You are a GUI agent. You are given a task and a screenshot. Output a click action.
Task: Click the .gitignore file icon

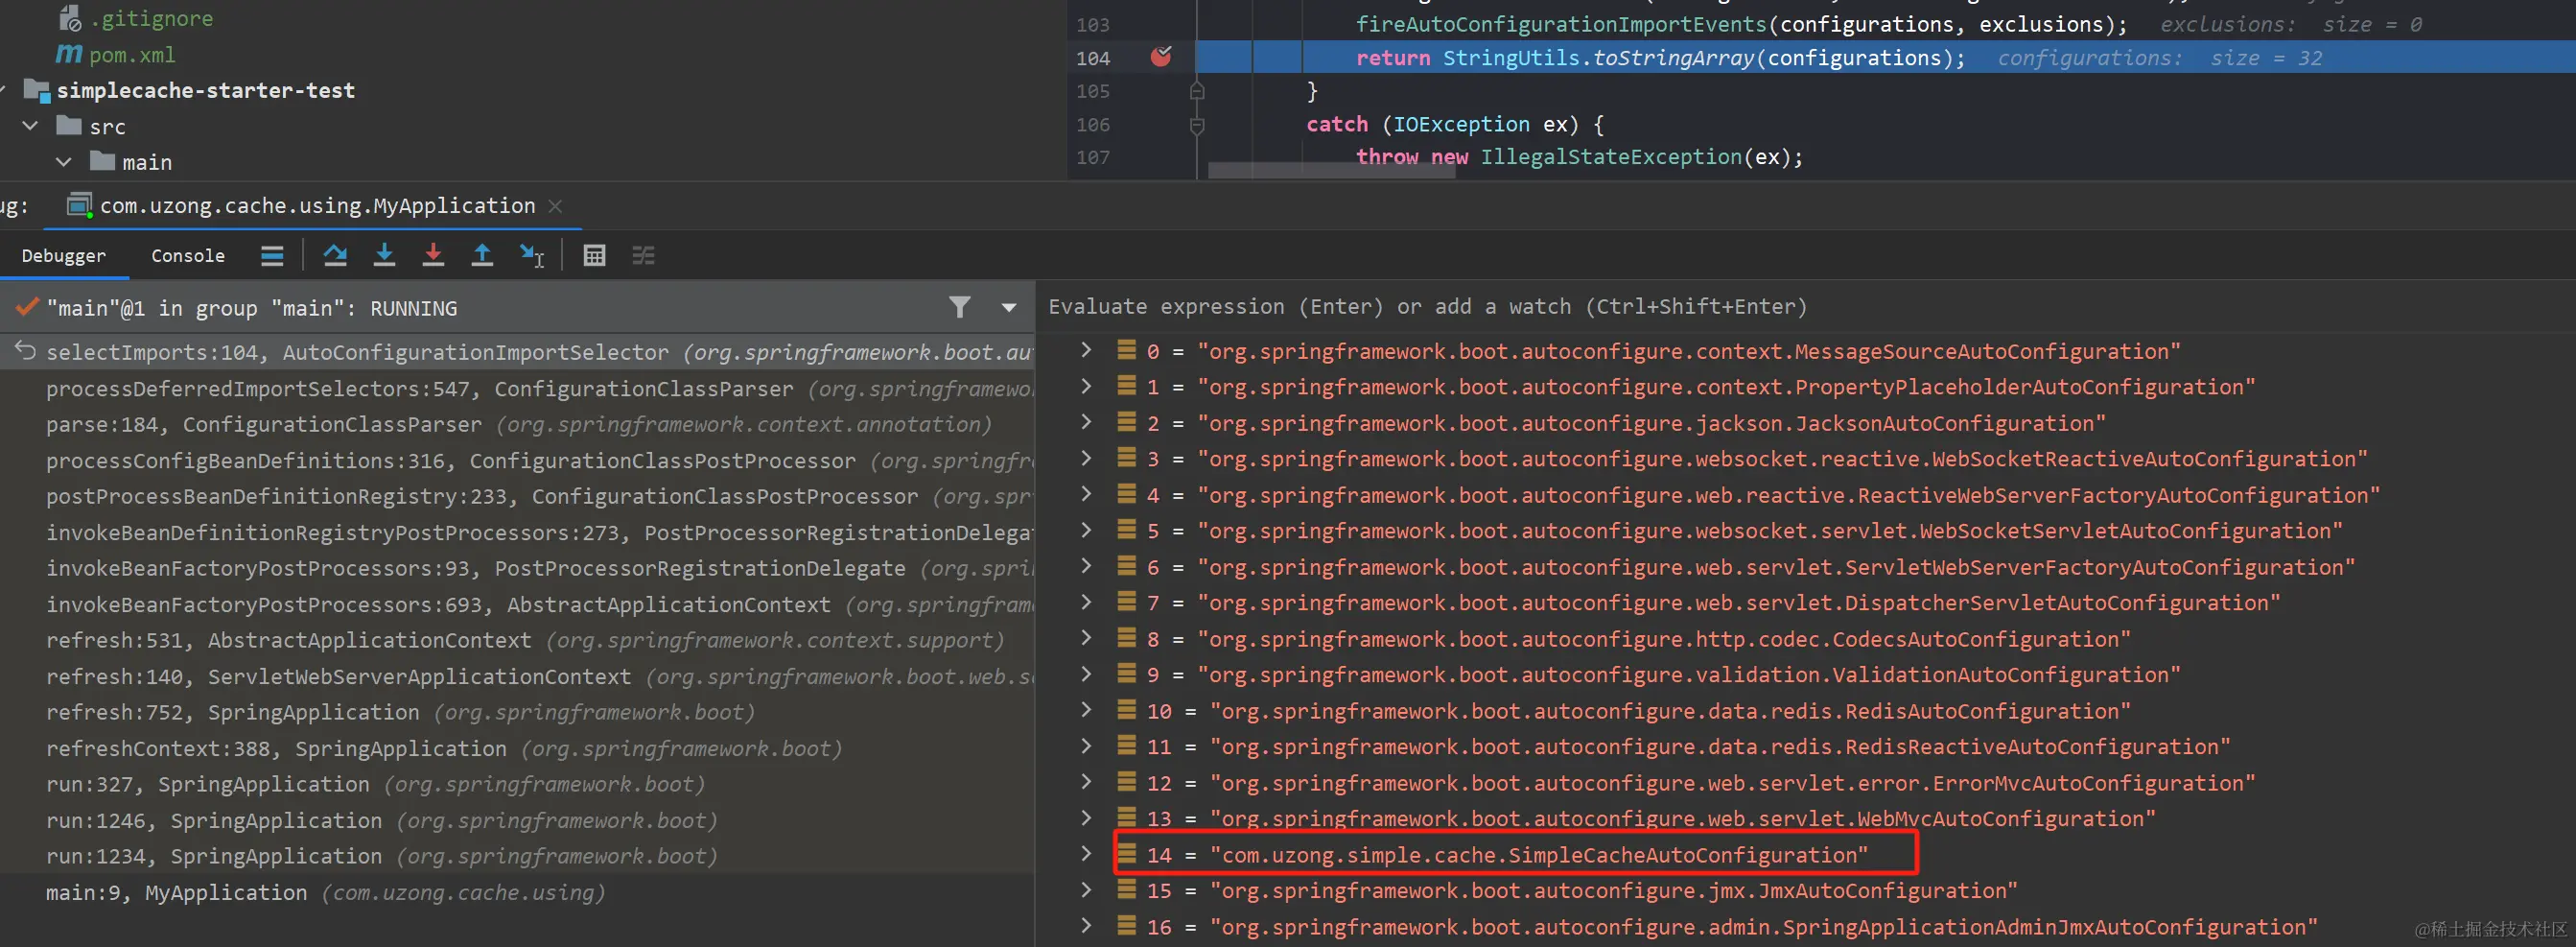click(70, 18)
